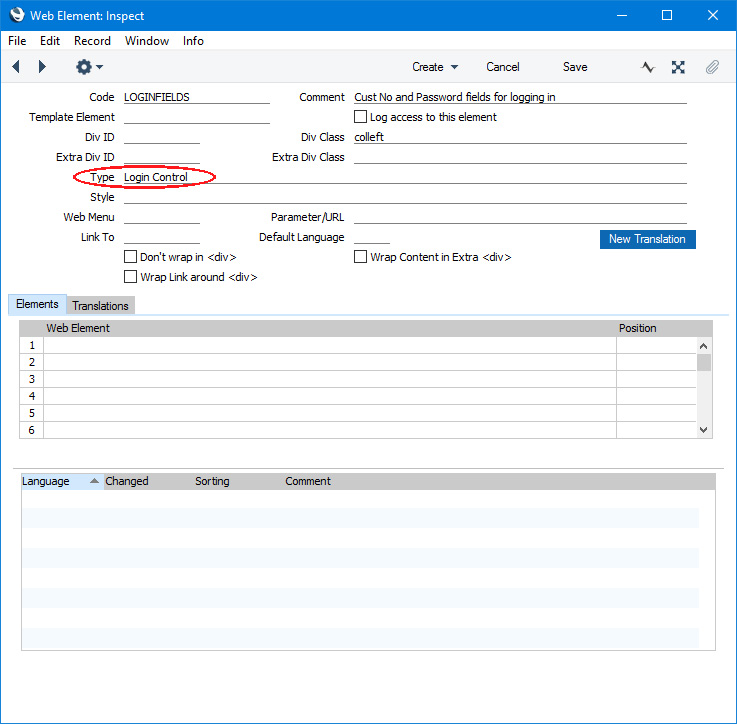Select row number 6 in the matrix
This screenshot has height=724, width=737.
[31, 430]
